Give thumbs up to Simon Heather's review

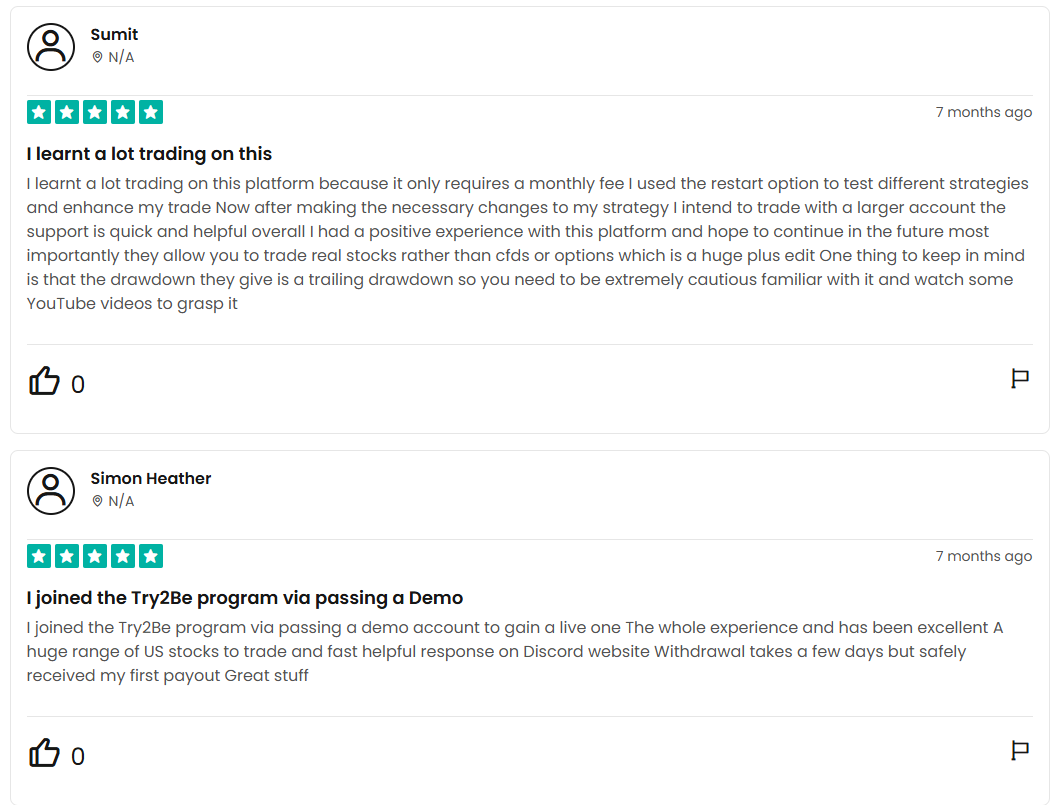44,753
